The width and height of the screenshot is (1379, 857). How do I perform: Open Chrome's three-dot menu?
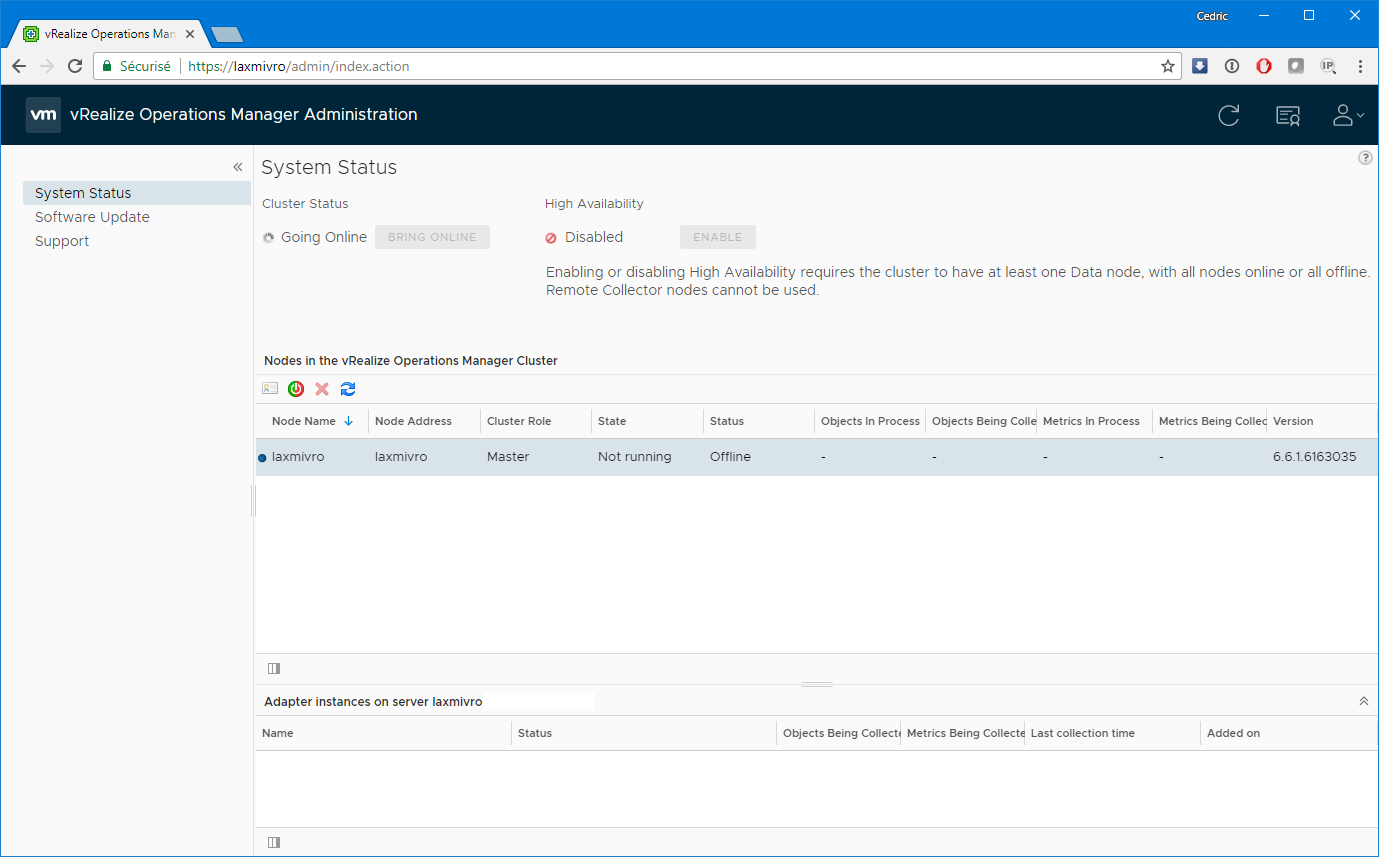point(1360,66)
